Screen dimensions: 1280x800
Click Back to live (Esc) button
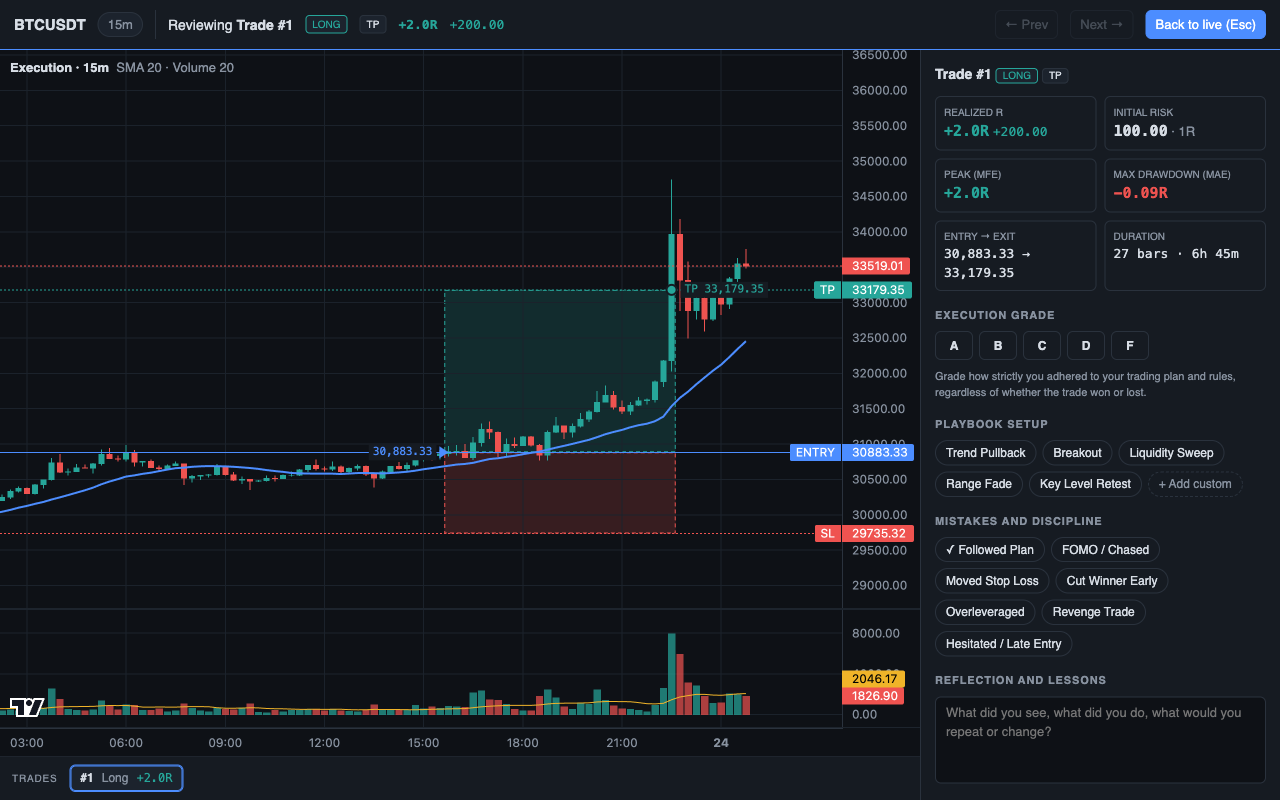click(1205, 25)
